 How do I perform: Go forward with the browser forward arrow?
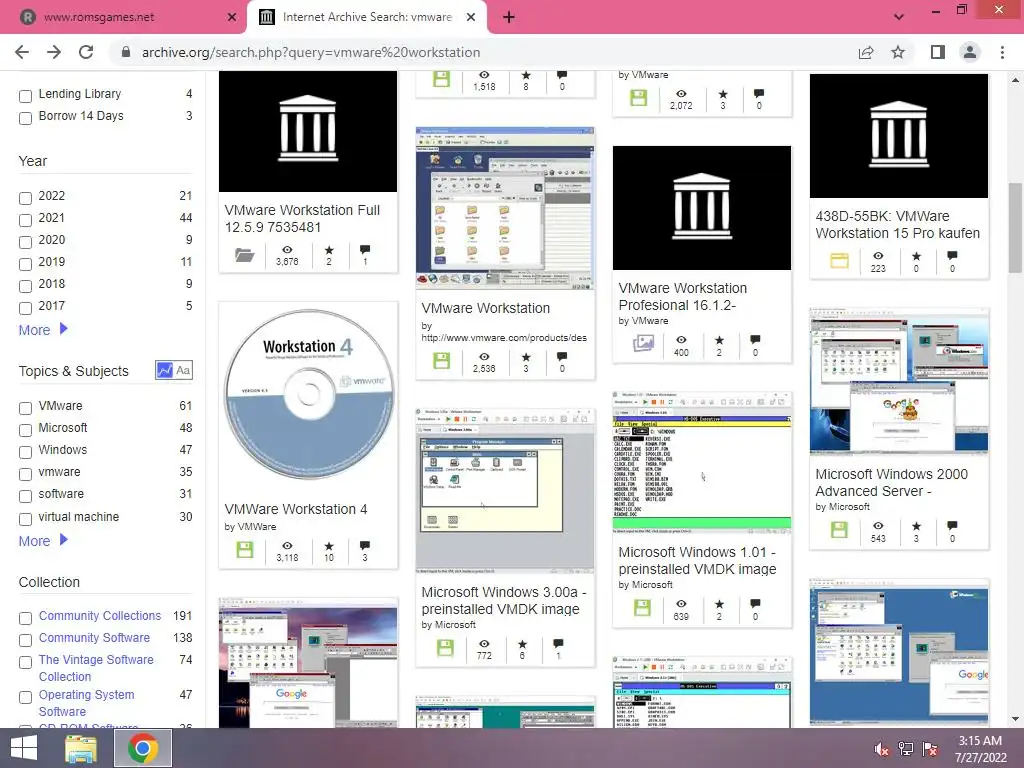[54, 52]
